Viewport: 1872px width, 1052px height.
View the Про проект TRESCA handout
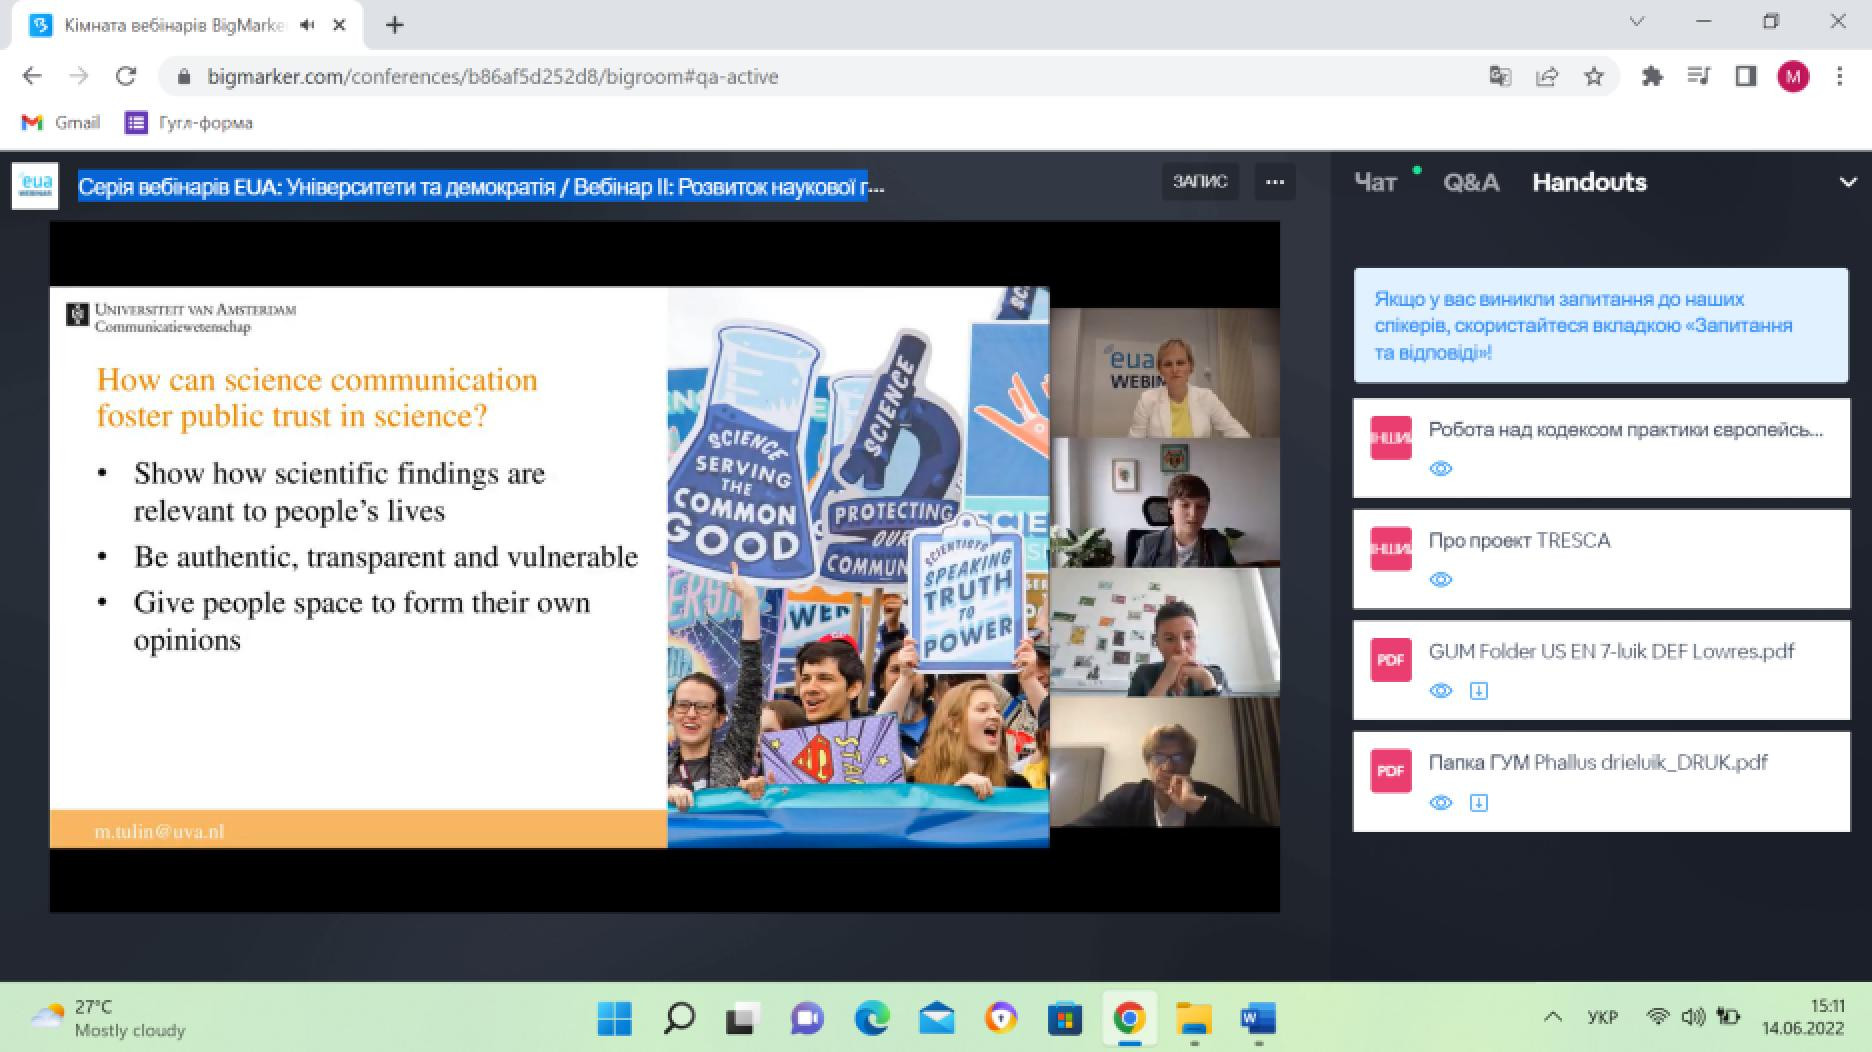tap(1440, 580)
